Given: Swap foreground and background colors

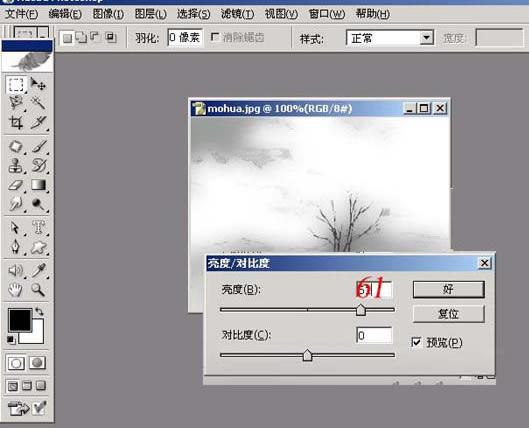Looking at the screenshot, I should click(x=40, y=312).
